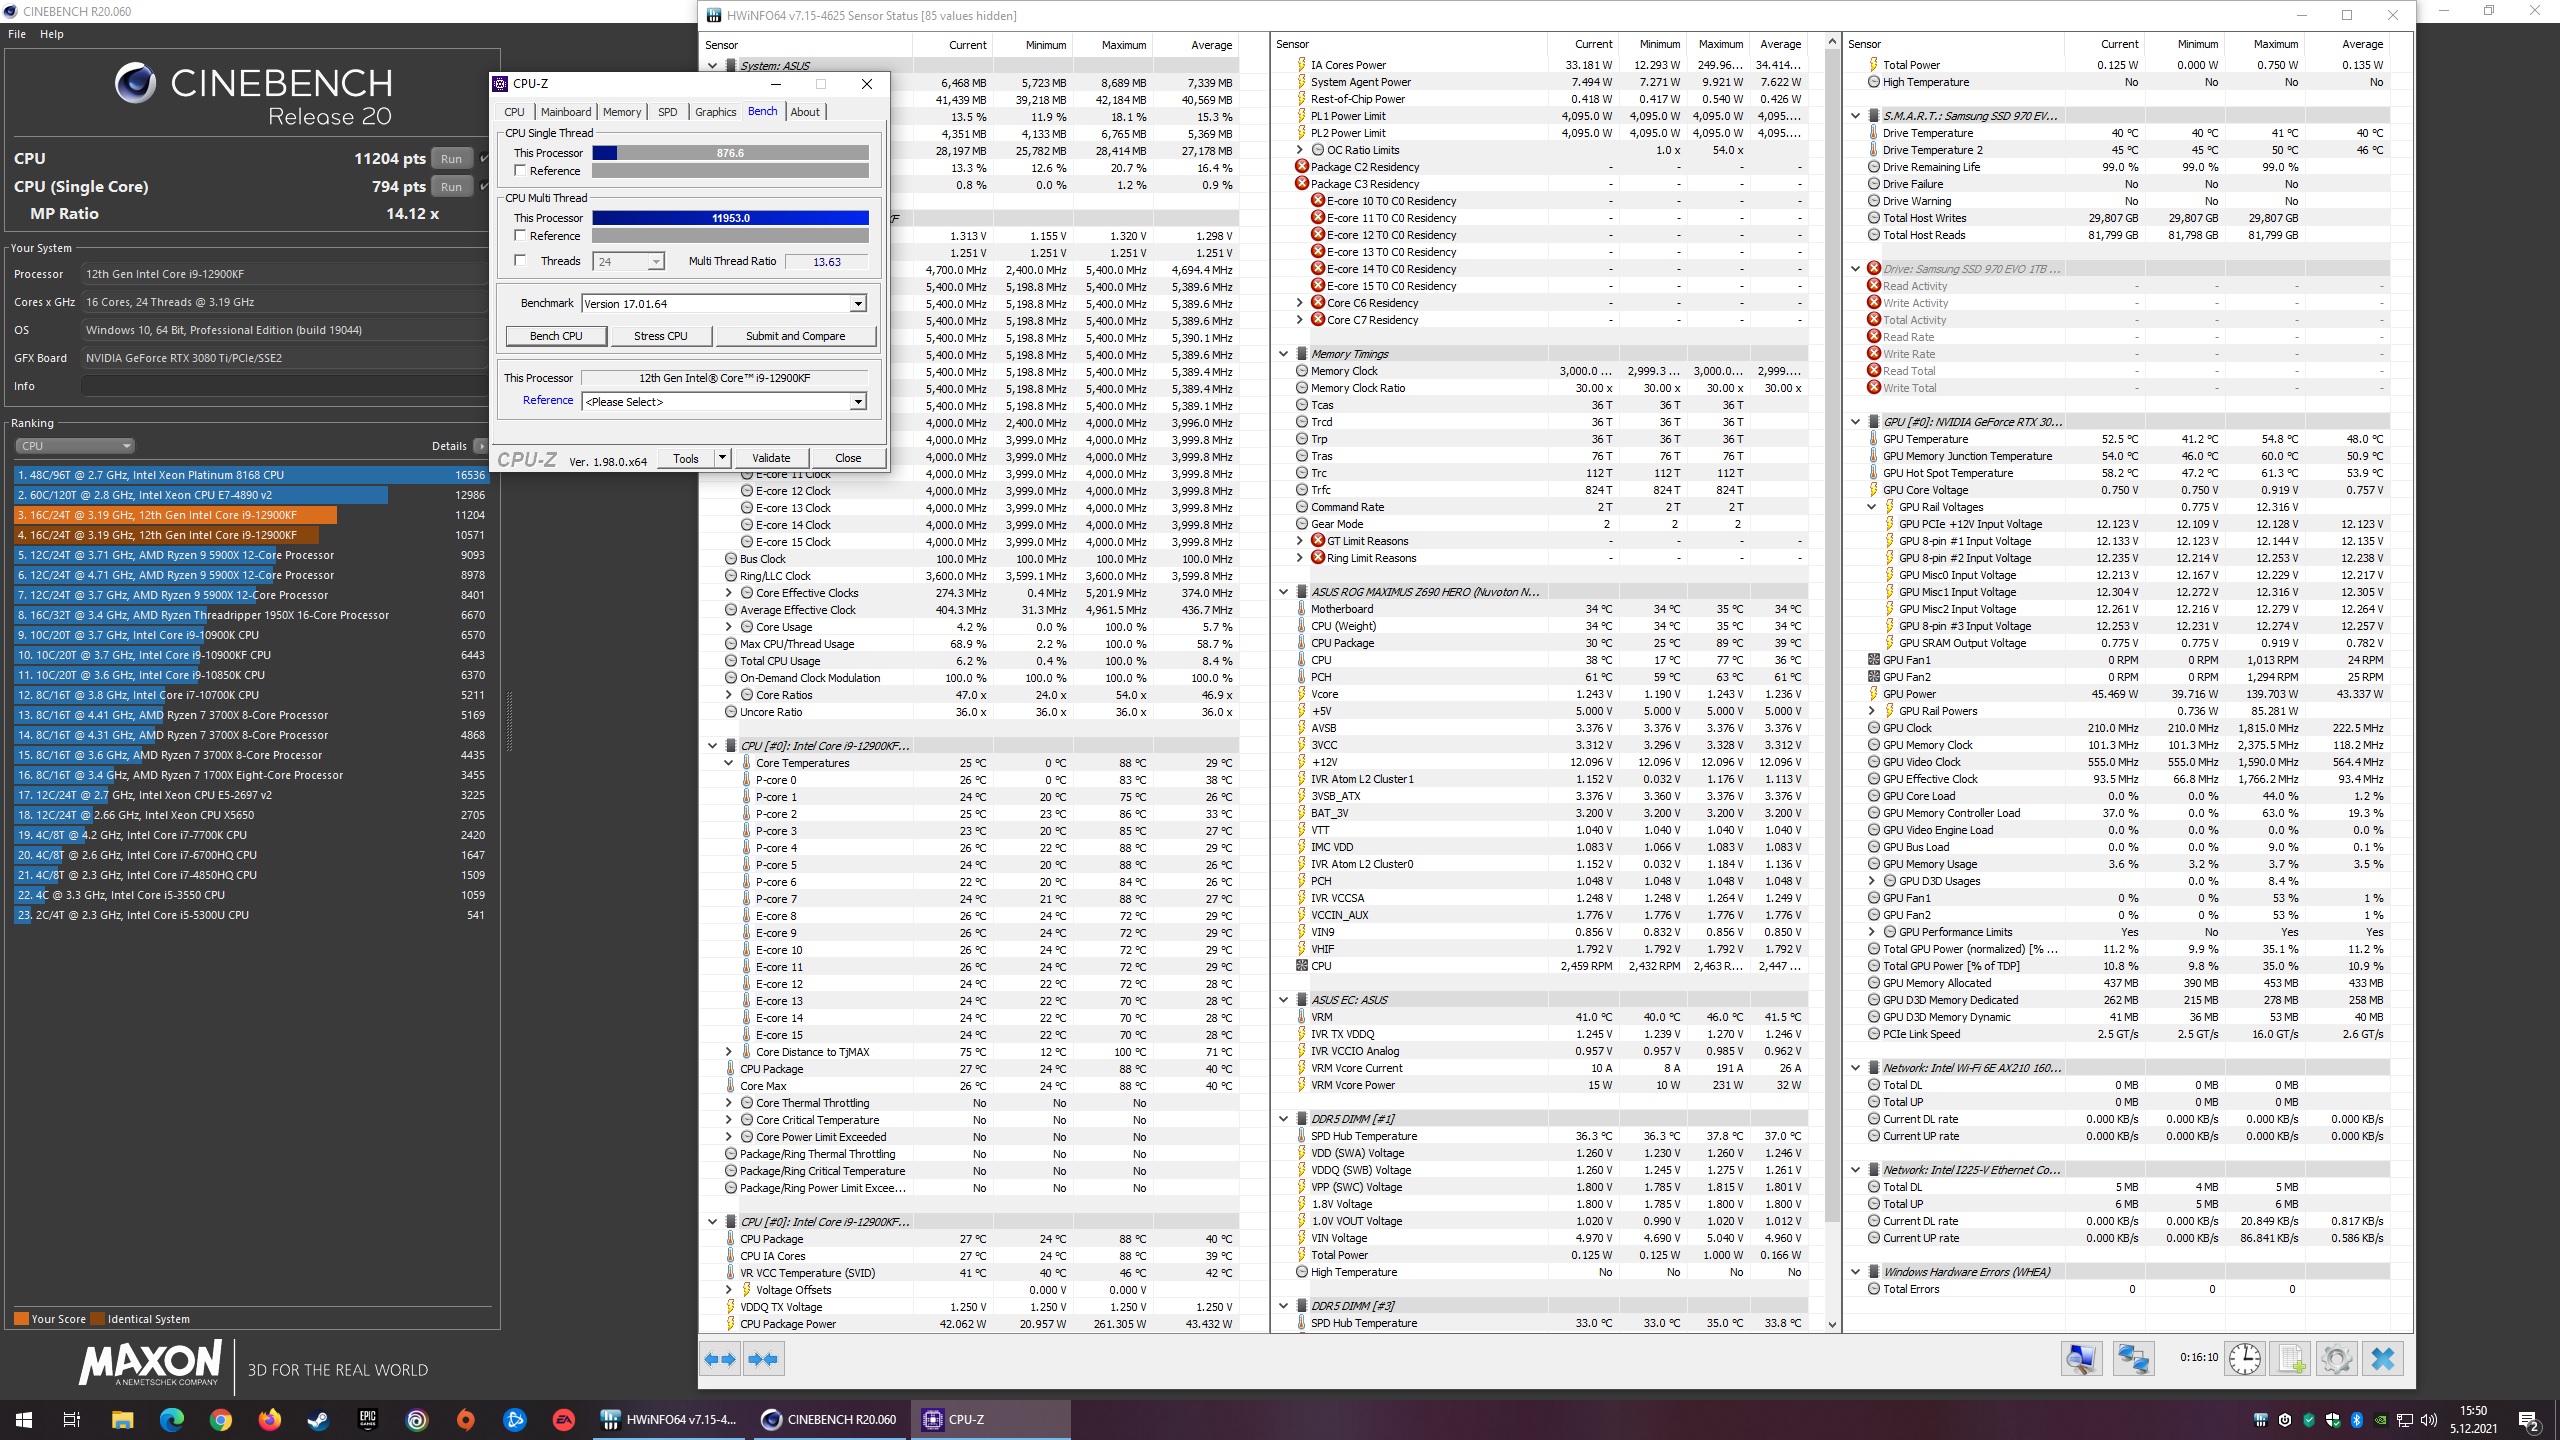Open Cinebench Help menu
The width and height of the screenshot is (2560, 1440).
coord(52,34)
